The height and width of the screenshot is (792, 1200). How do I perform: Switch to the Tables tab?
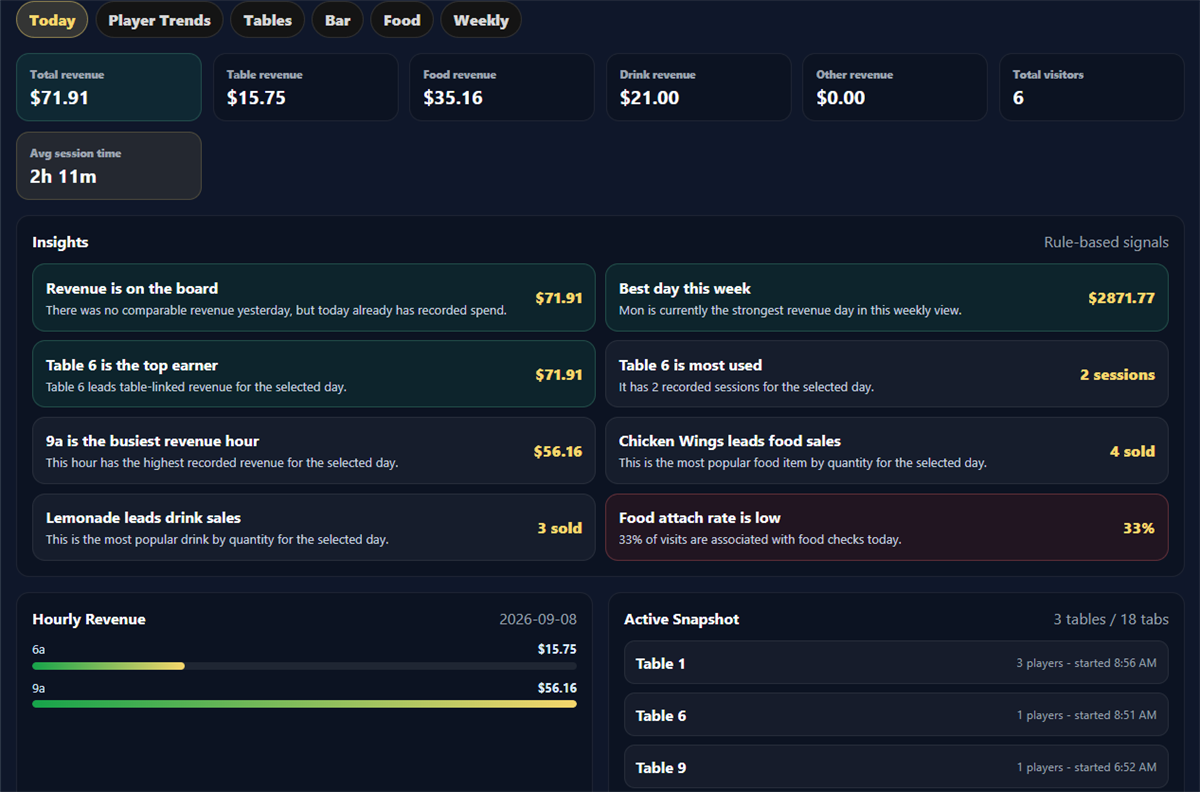click(x=267, y=20)
